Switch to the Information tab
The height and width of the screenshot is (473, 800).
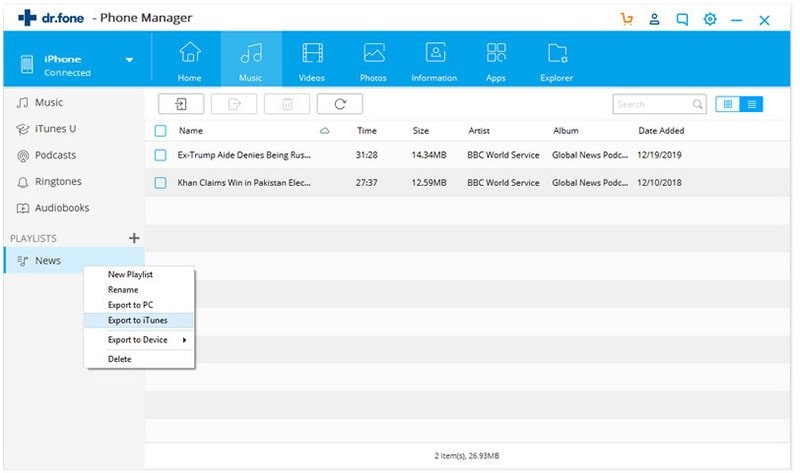coord(434,61)
